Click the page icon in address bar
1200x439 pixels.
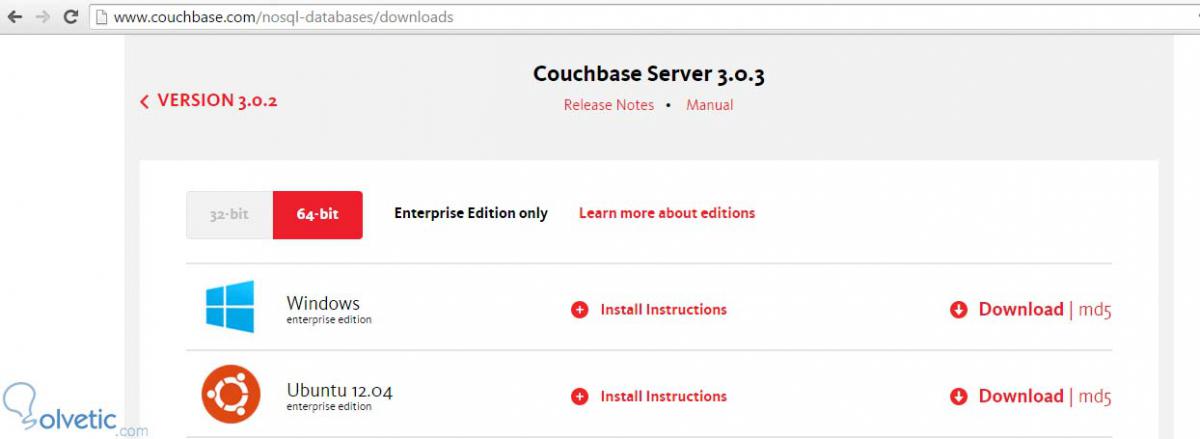pos(101,17)
